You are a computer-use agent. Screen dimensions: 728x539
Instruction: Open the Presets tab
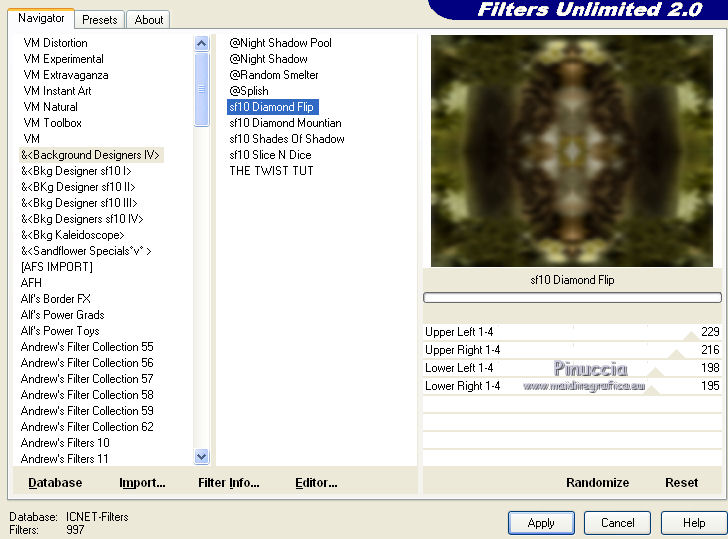99,20
